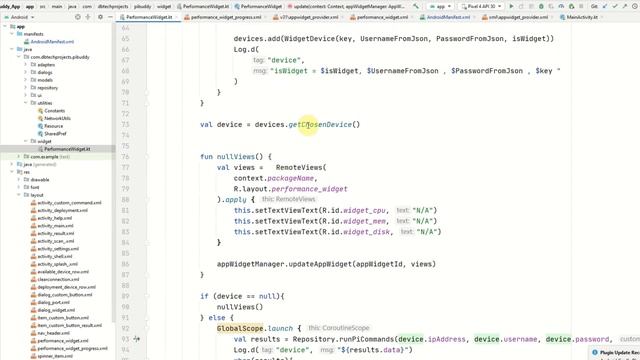Switch to the MainActivity.kt tab

tap(582, 17)
